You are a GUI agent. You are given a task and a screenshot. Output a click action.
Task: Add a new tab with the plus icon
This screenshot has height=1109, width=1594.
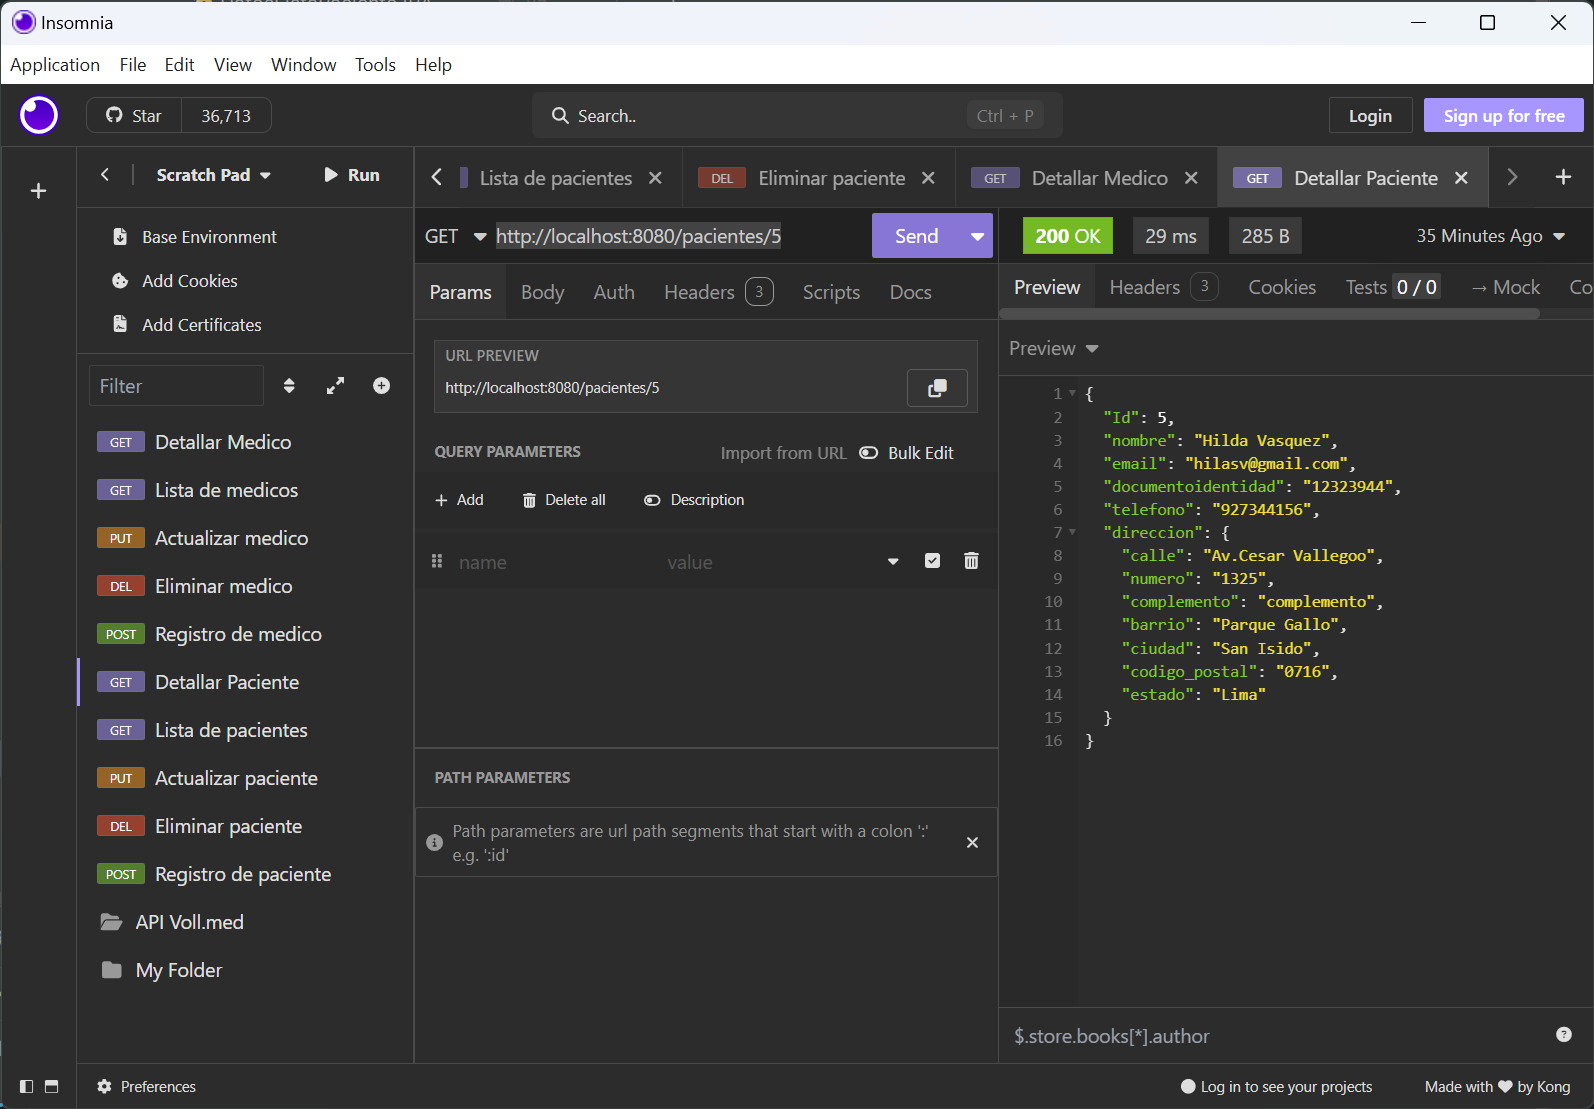[x=1563, y=177]
